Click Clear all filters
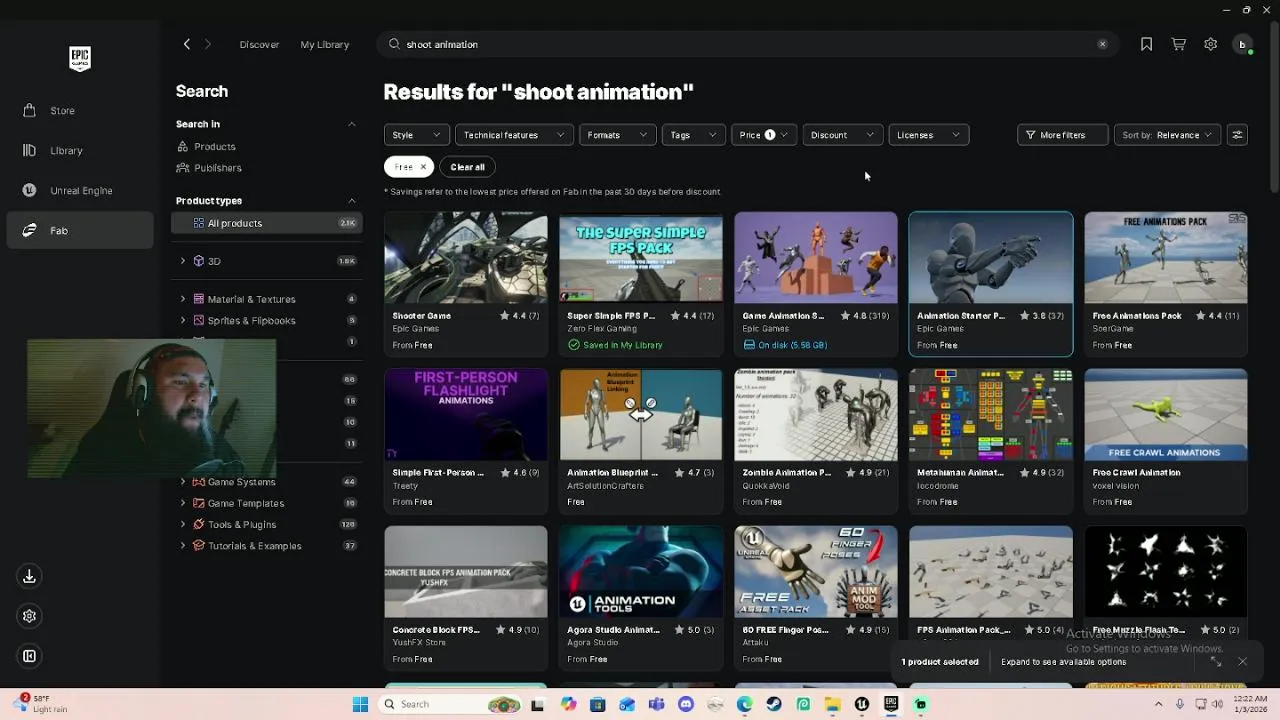 (467, 167)
